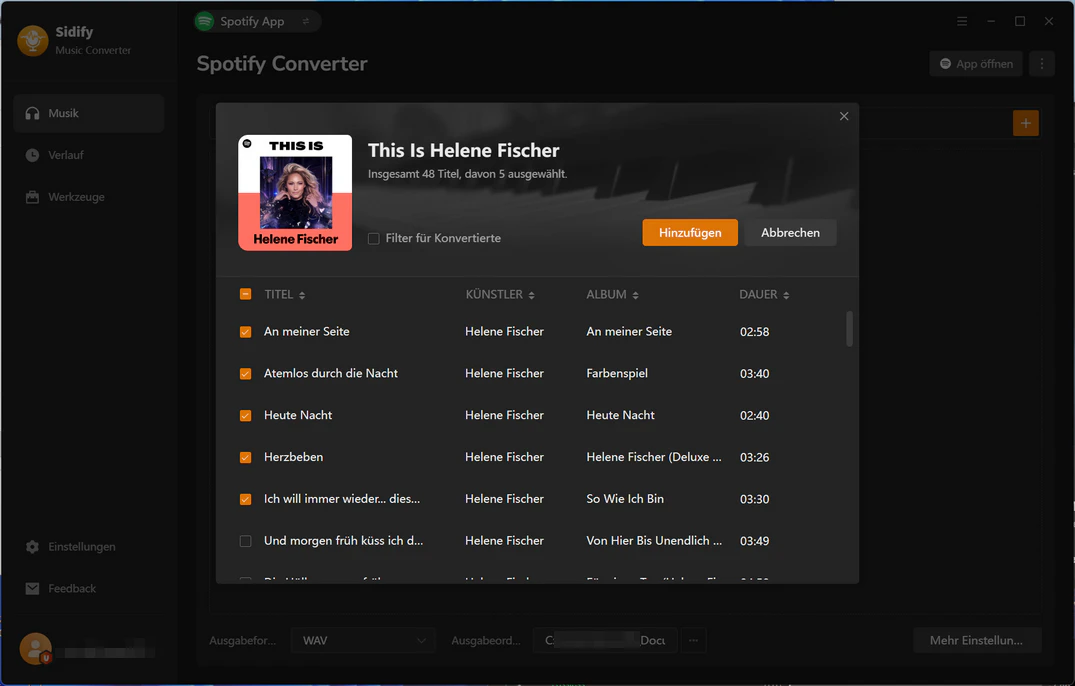
Task: Click Helene Fischer artist for An meiner Seite
Action: click(x=504, y=331)
